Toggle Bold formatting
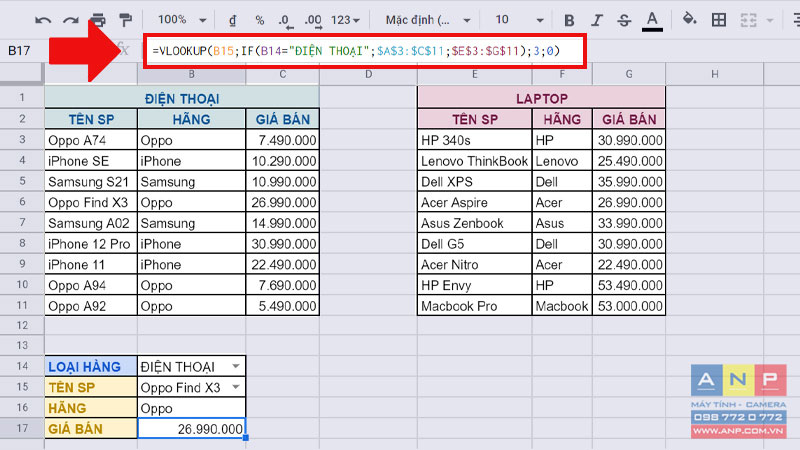The image size is (800, 450). pyautogui.click(x=569, y=20)
